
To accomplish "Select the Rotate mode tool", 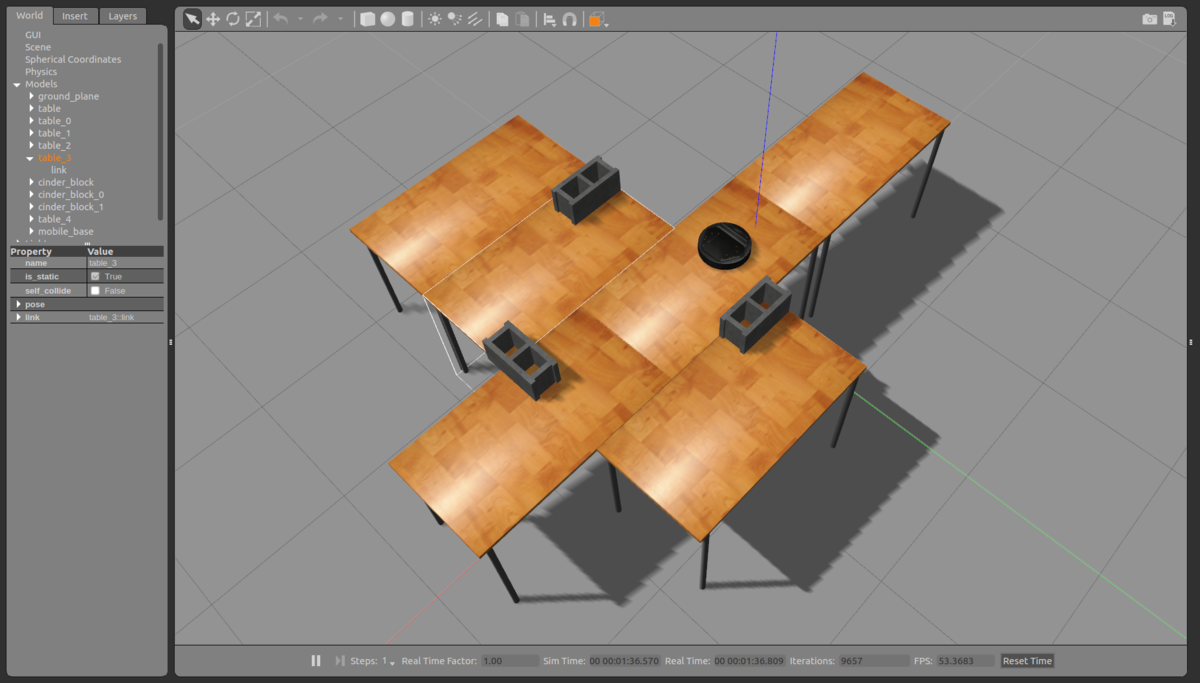I will coord(233,19).
